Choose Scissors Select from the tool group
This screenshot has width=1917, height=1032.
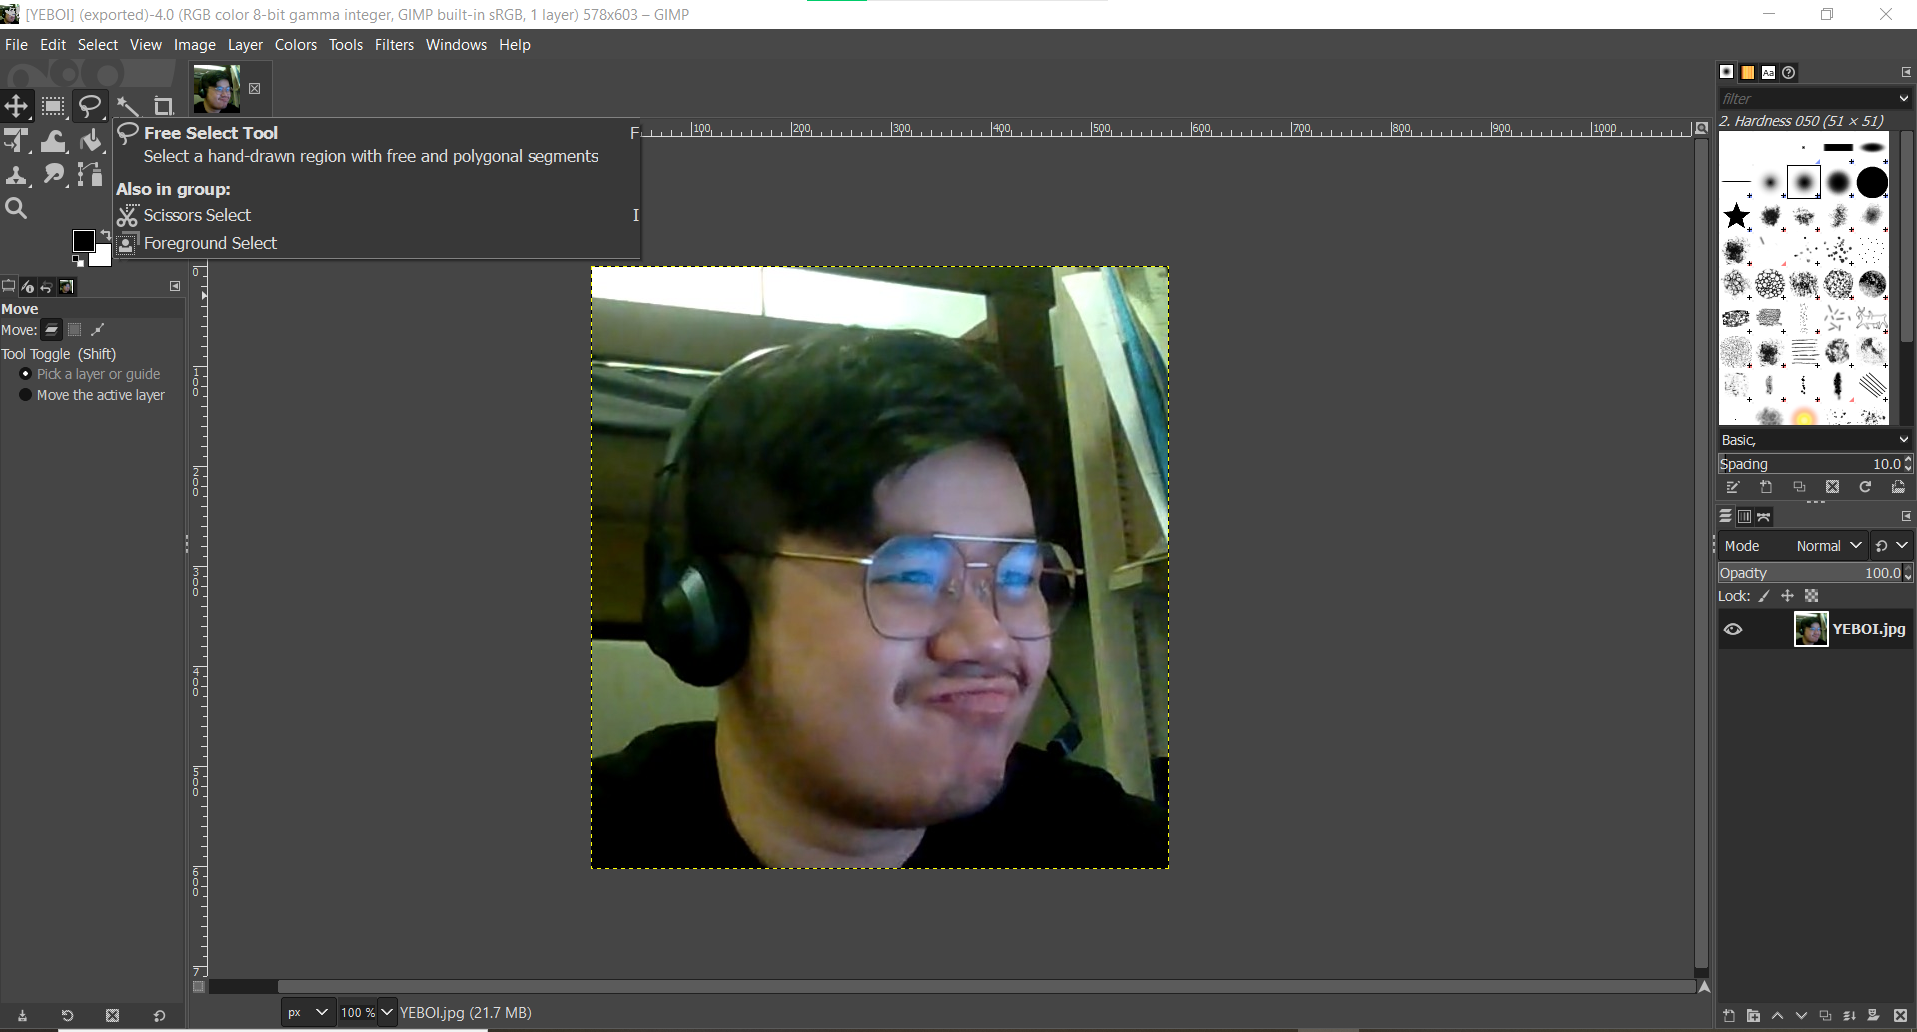pyautogui.click(x=197, y=215)
